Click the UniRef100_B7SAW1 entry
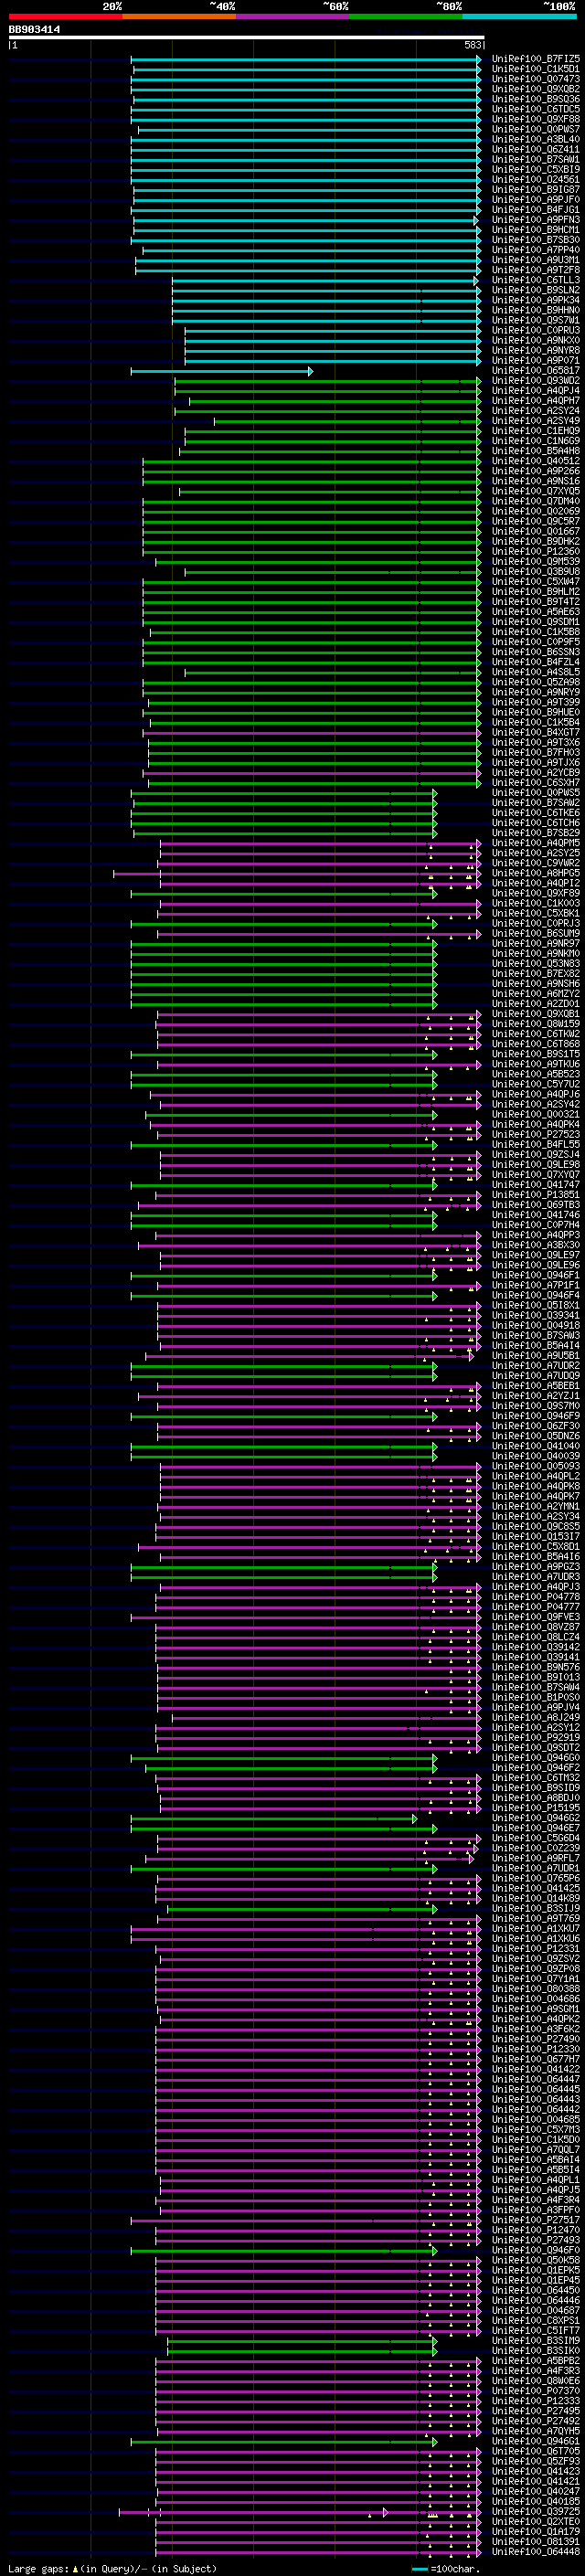Image resolution: width=585 pixels, height=2576 pixels. click(536, 160)
